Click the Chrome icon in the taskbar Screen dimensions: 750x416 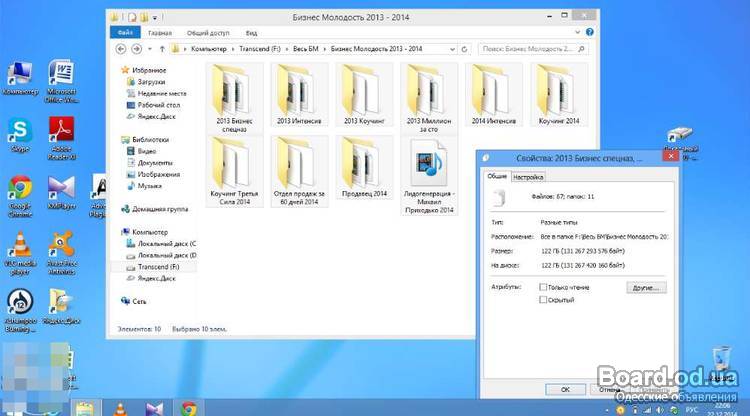(x=188, y=407)
